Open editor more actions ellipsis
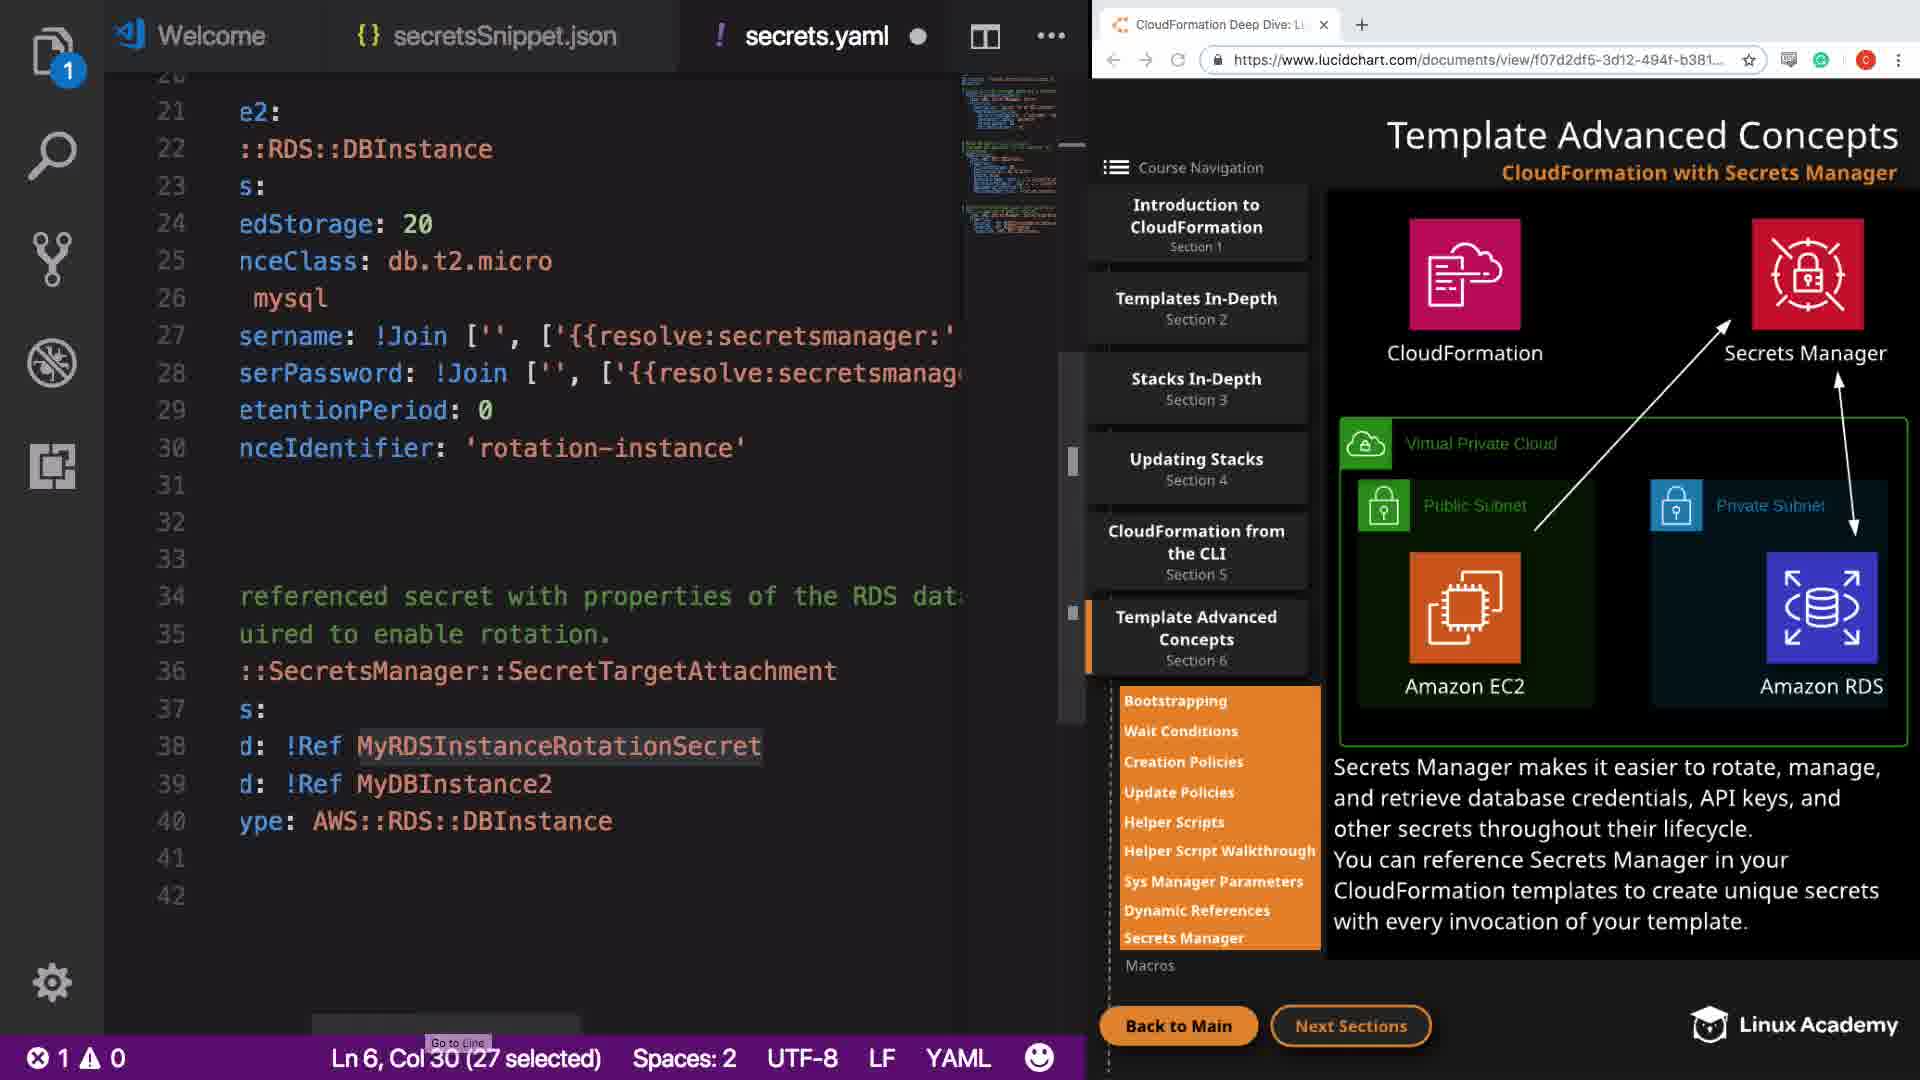 pyautogui.click(x=1051, y=36)
